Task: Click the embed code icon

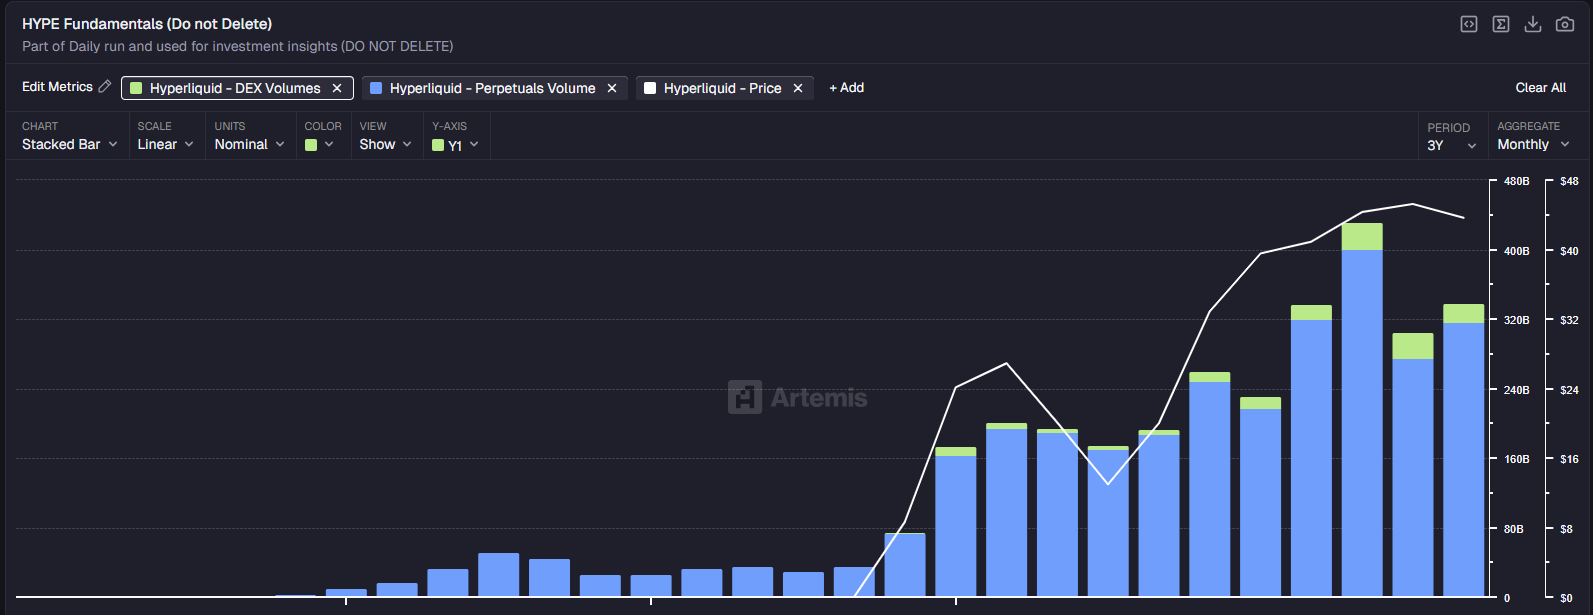Action: point(1468,24)
